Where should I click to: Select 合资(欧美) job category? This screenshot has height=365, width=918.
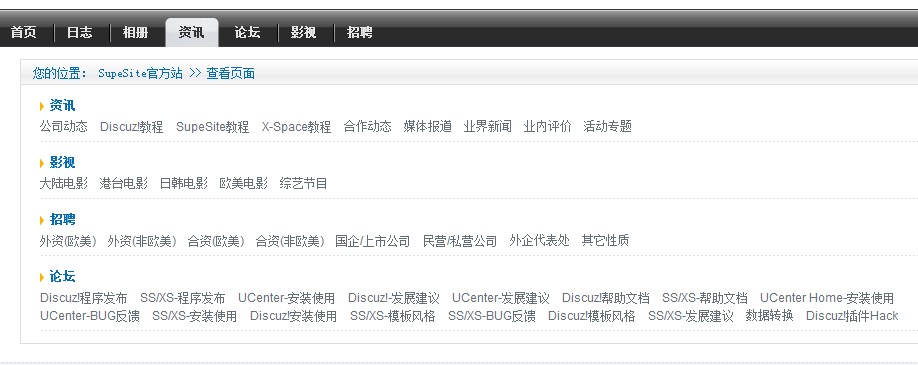215,240
